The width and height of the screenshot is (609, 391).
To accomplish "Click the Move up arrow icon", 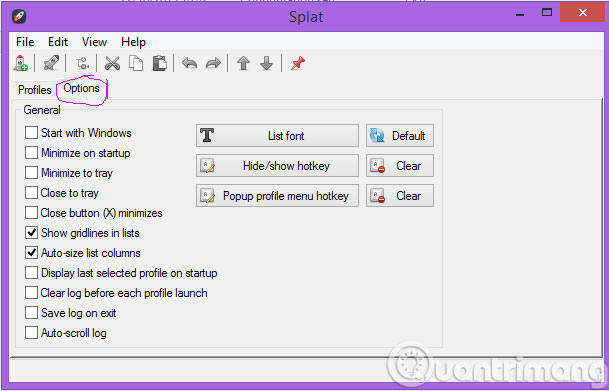I will [243, 63].
